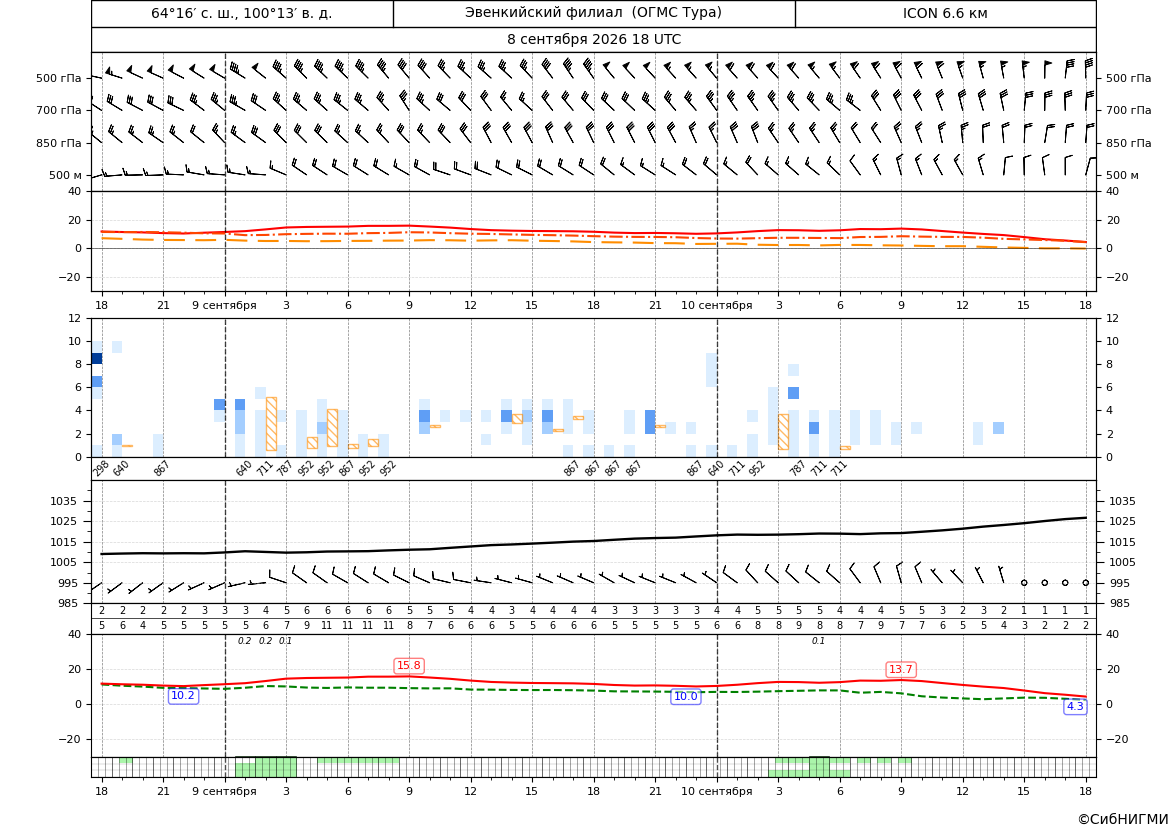Select the blue 10.2 minimum temperature label
Screen dimensions: 1169x827
(183, 696)
